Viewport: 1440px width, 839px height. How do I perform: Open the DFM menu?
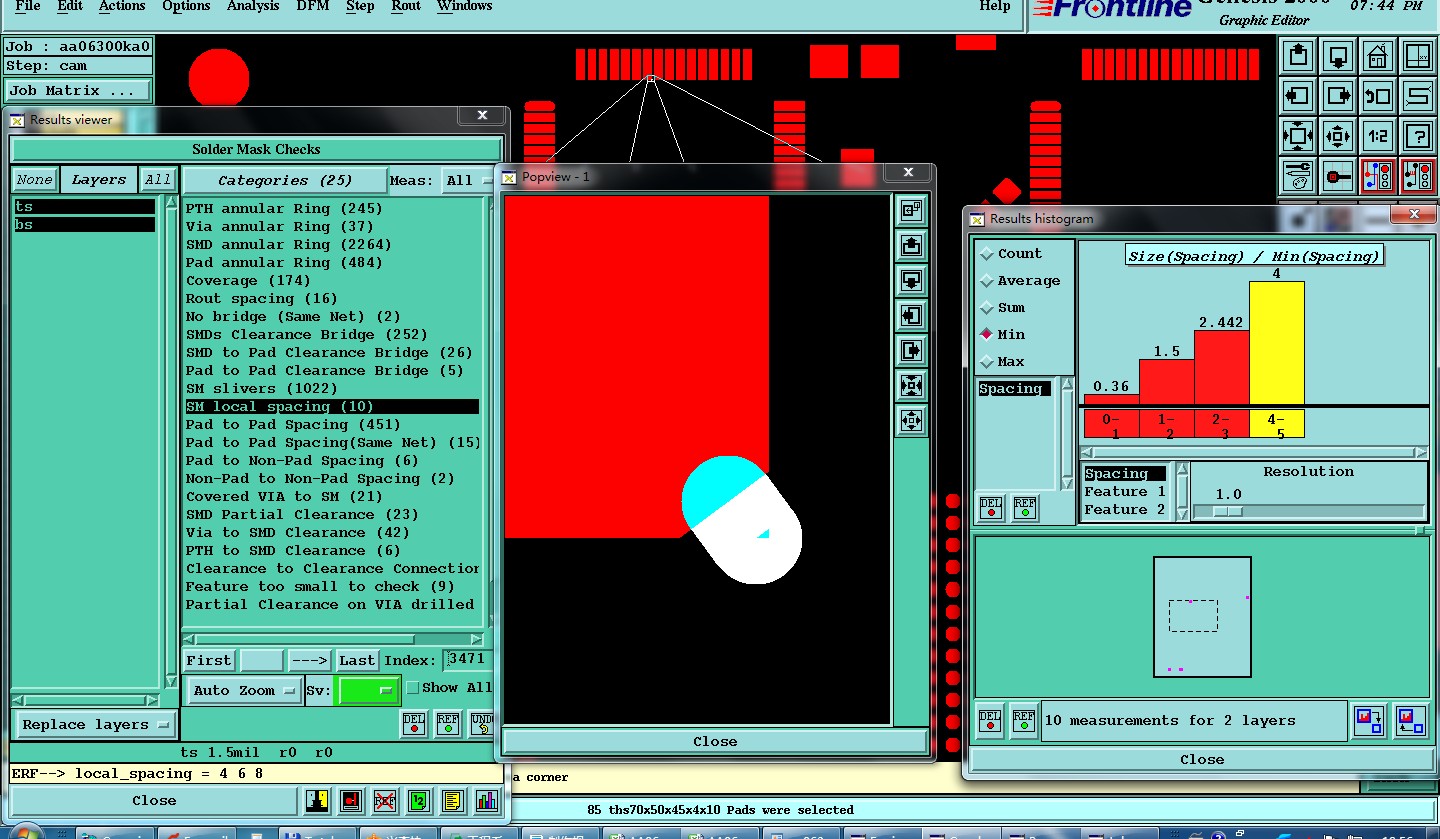[313, 6]
